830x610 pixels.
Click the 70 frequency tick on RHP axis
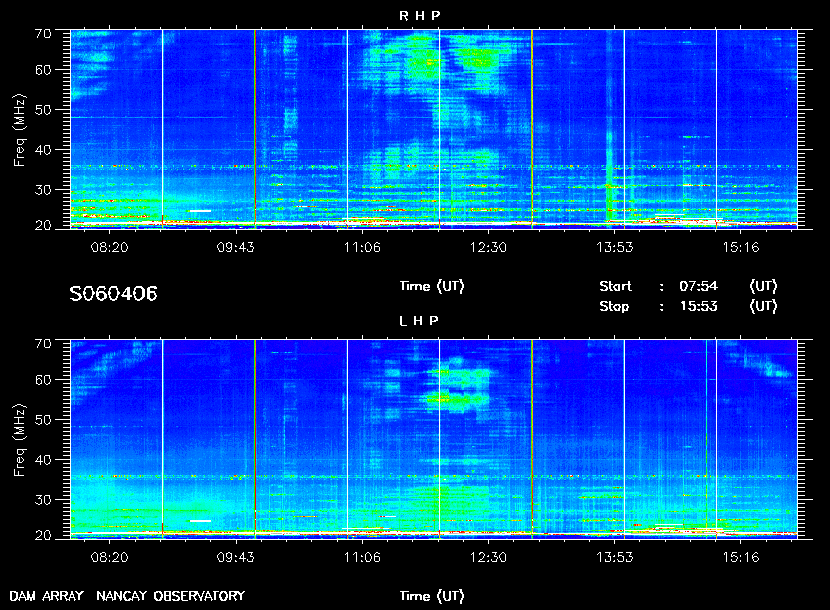coord(43,33)
